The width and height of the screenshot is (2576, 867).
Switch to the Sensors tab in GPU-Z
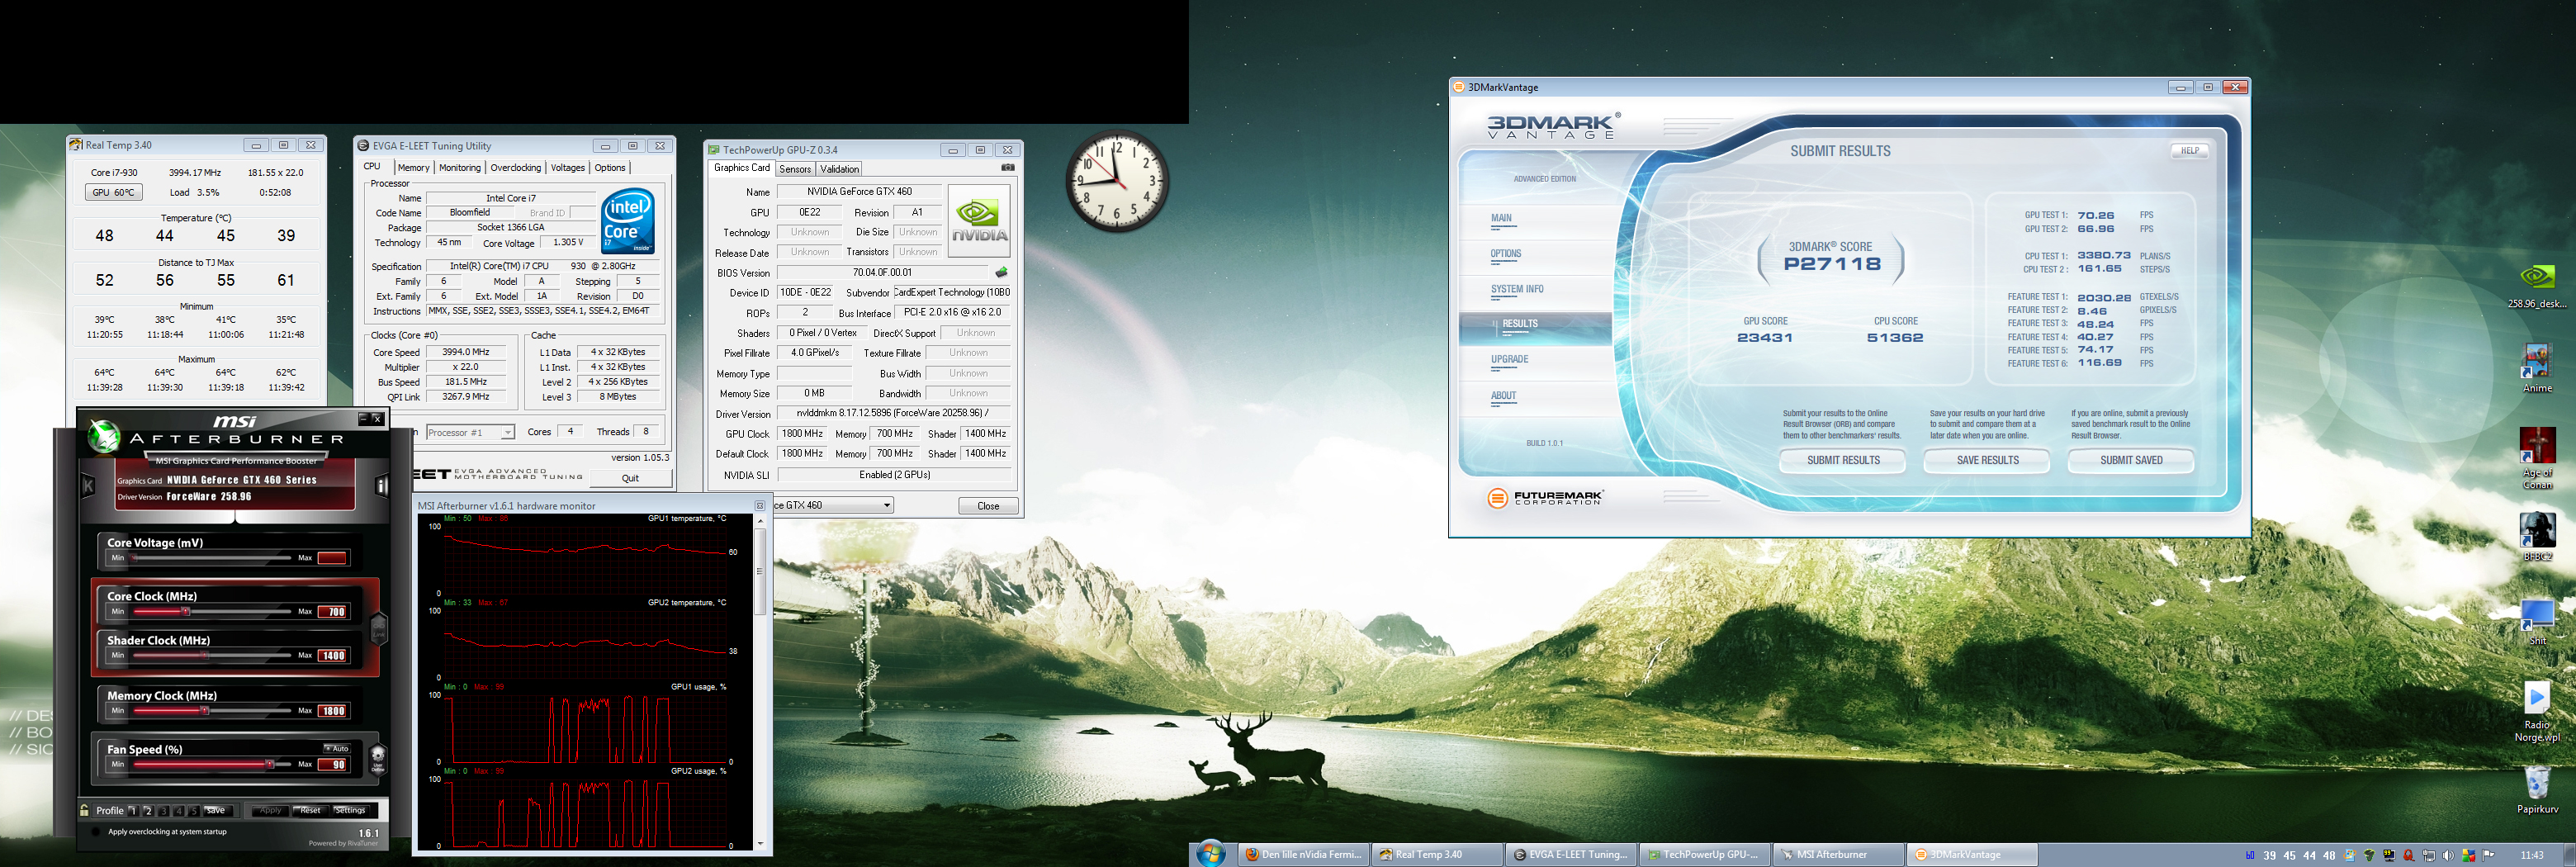(795, 169)
